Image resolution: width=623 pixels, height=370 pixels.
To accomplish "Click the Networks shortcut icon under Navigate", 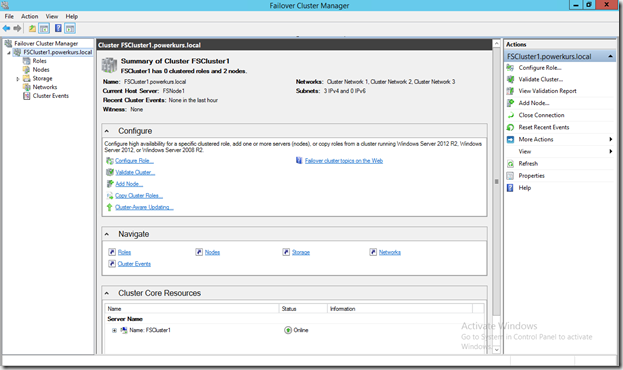I will tap(373, 252).
